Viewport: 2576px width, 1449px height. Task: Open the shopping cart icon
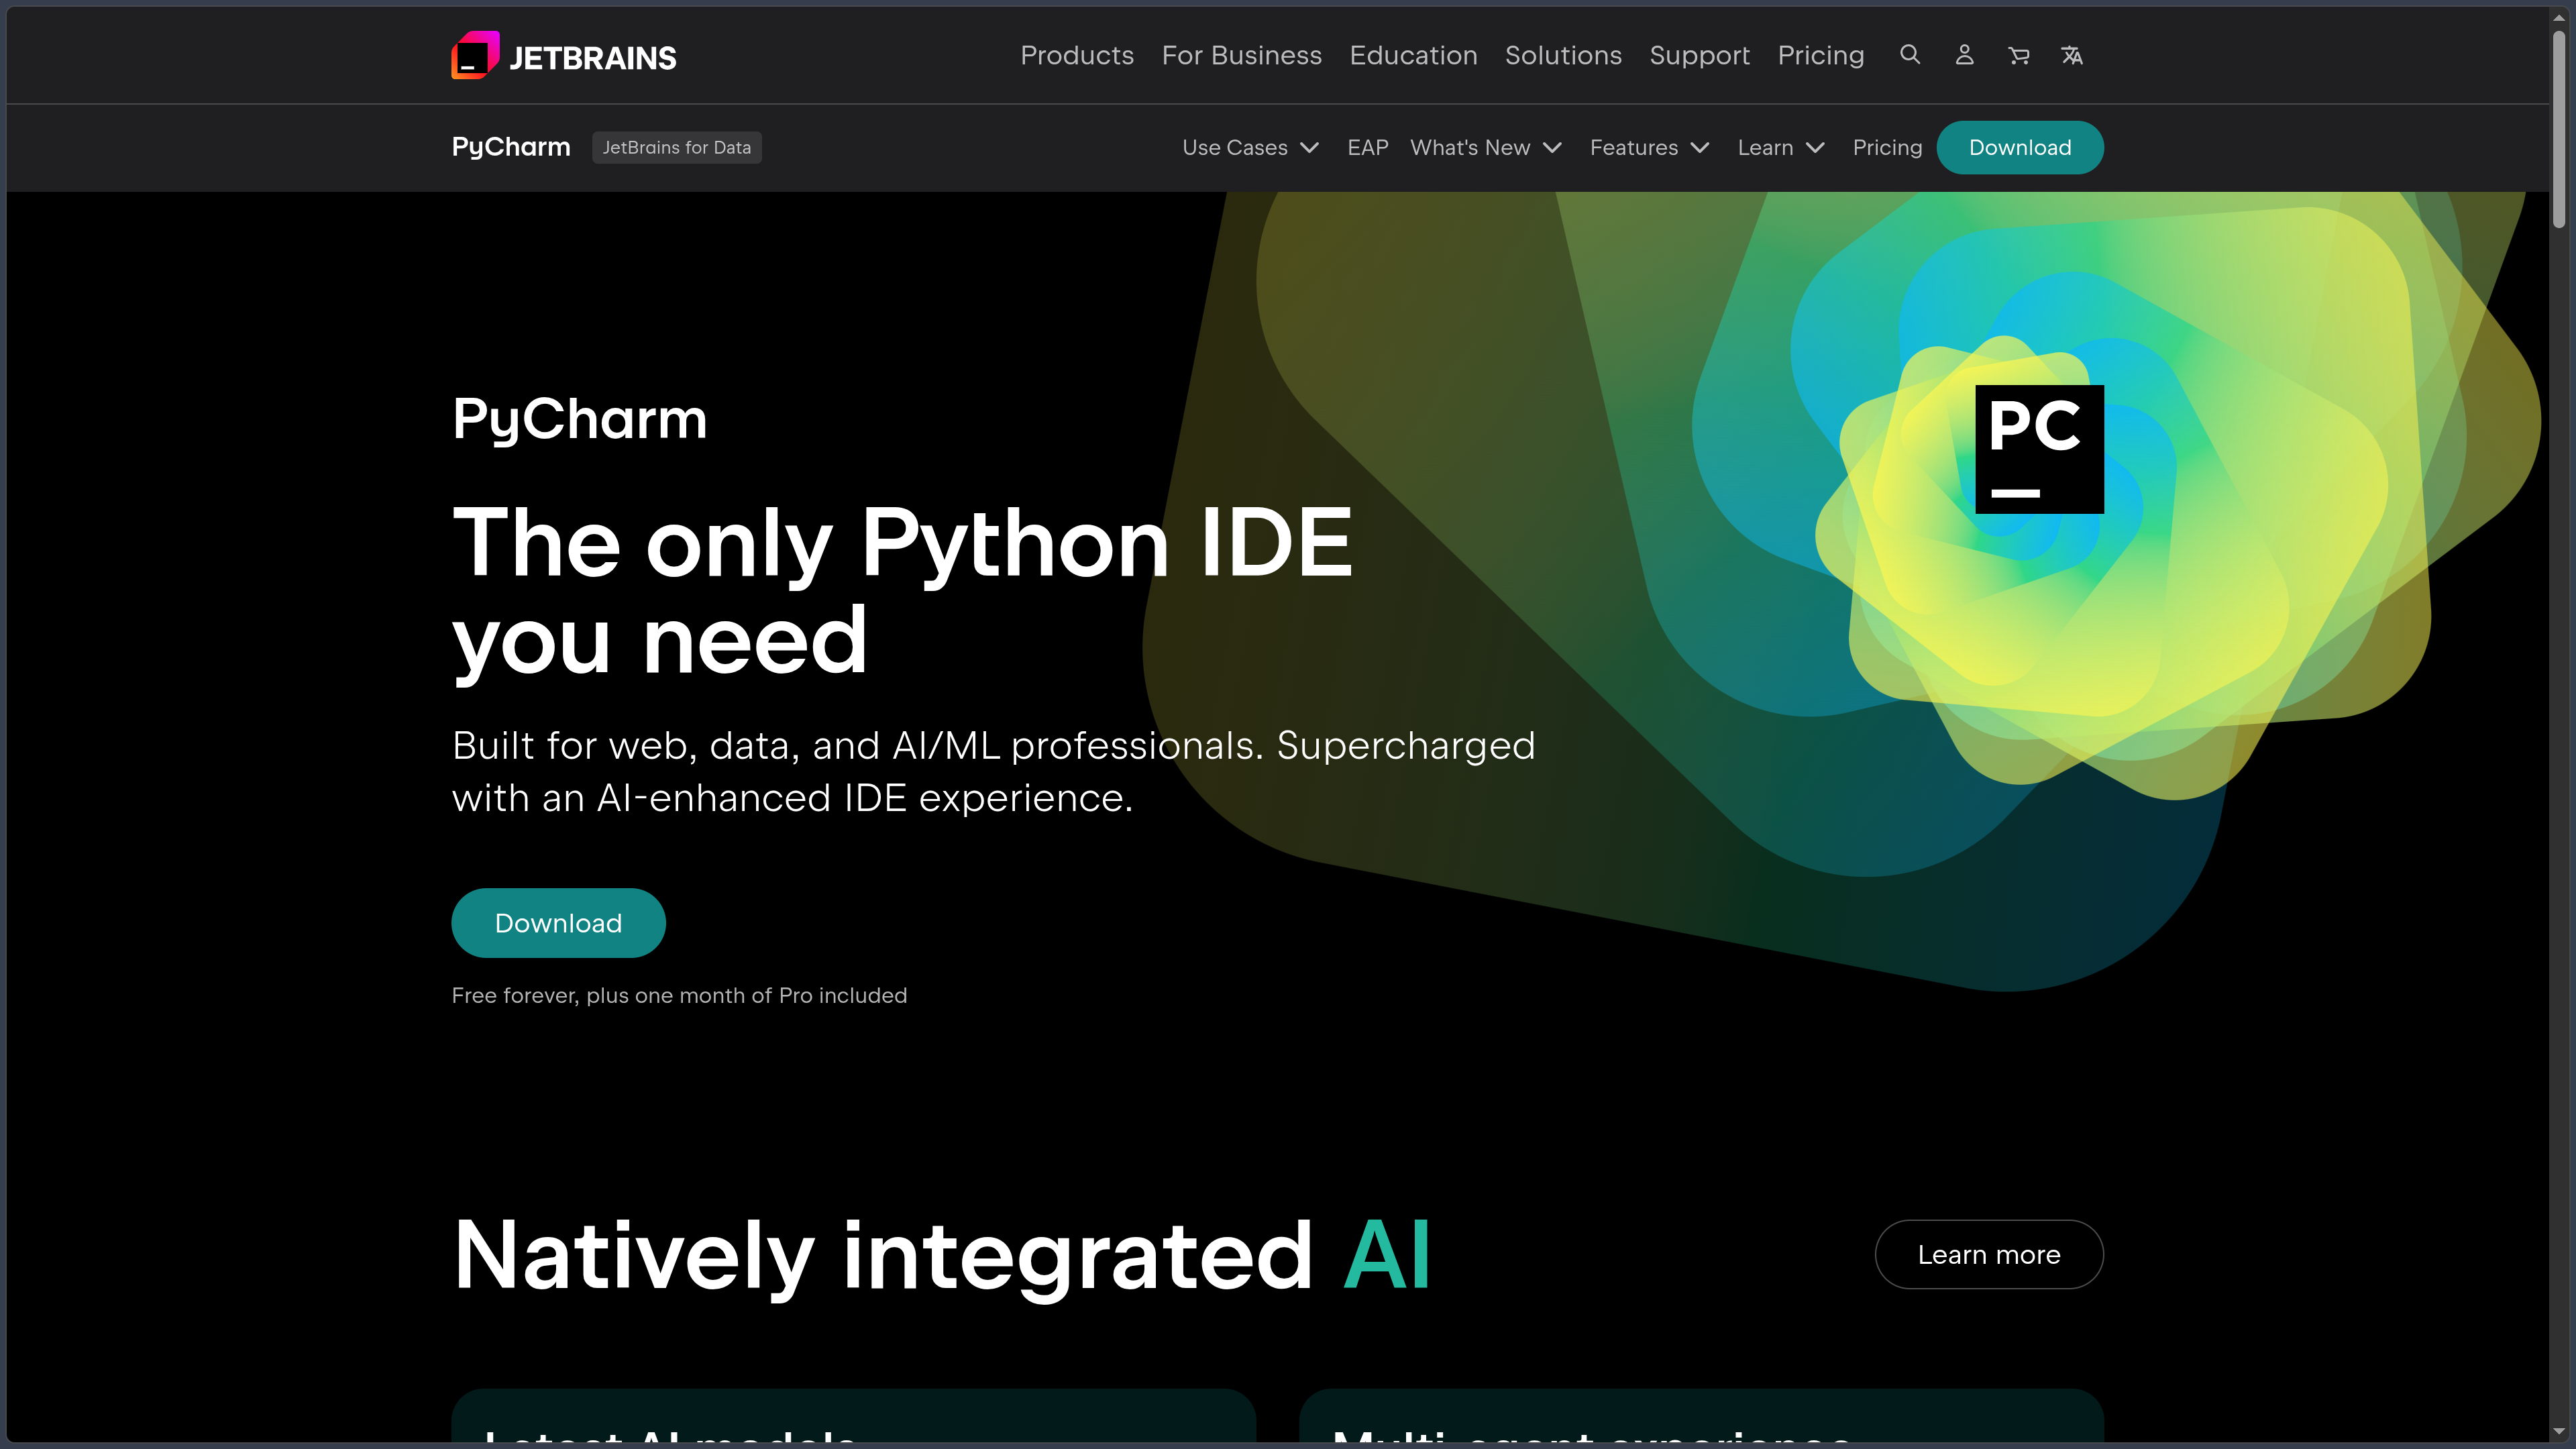point(2018,55)
